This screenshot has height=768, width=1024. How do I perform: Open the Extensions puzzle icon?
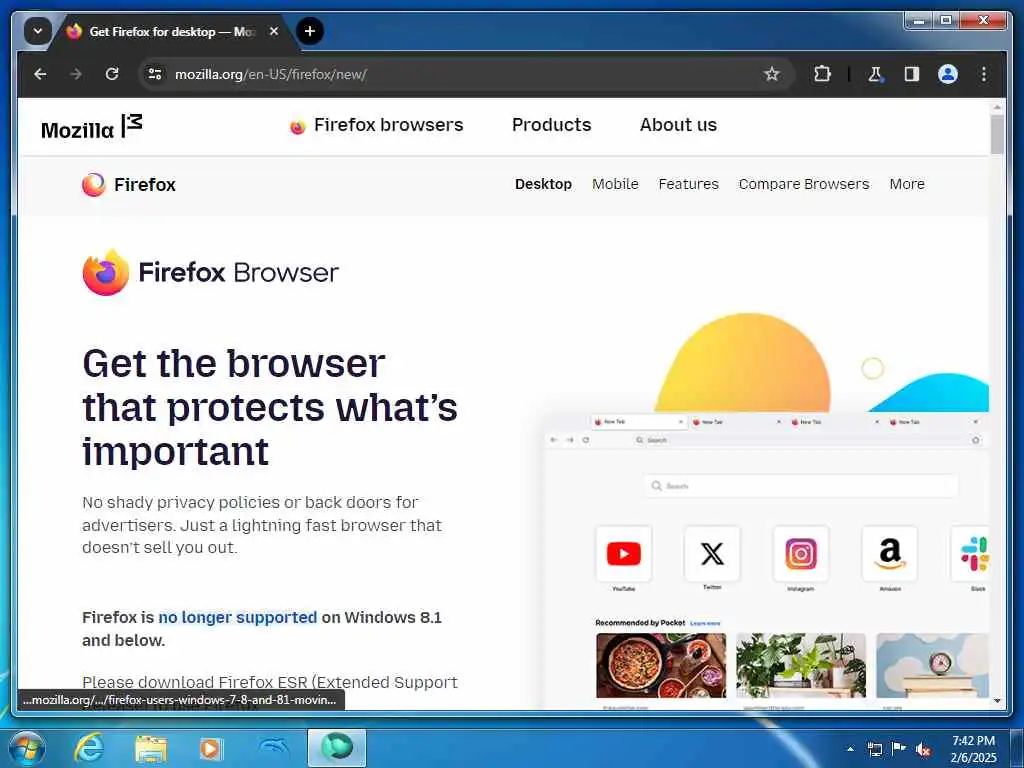click(822, 74)
